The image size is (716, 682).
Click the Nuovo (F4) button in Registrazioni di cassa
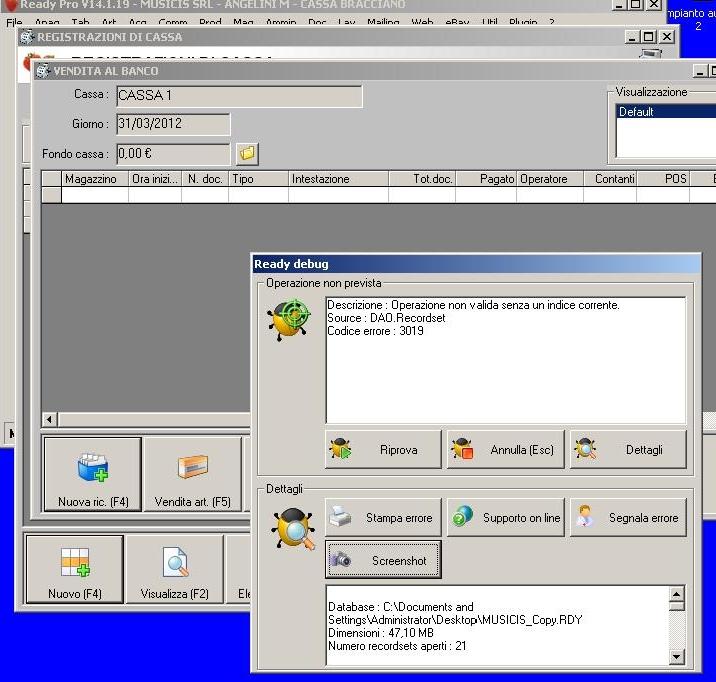pos(74,569)
